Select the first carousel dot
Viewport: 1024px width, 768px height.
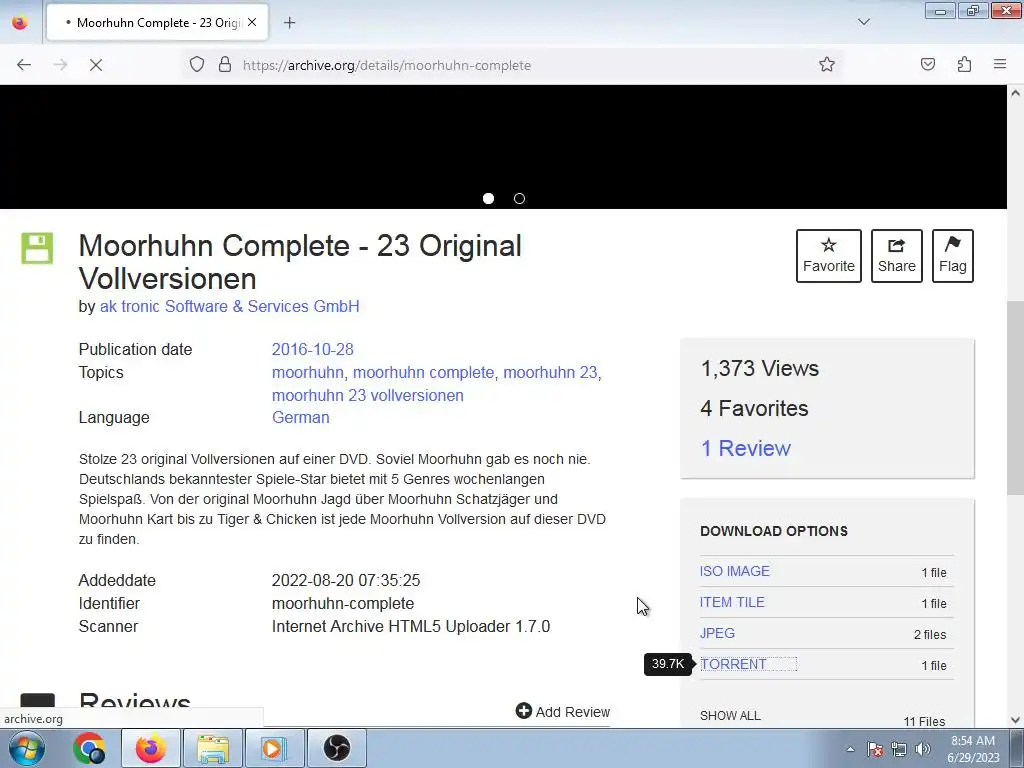coord(488,199)
